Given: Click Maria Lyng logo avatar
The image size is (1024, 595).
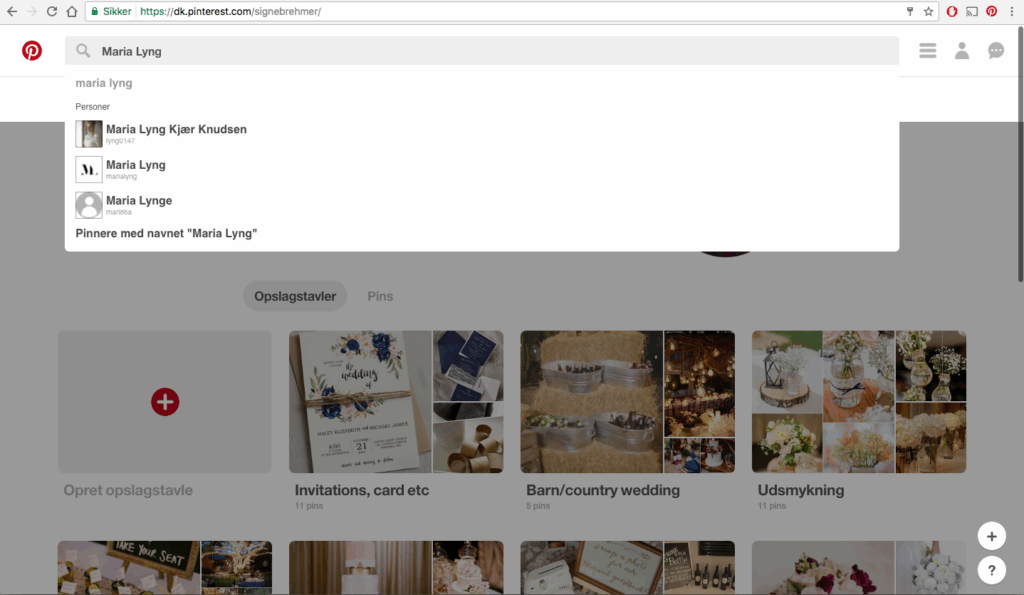Looking at the screenshot, I should (89, 169).
